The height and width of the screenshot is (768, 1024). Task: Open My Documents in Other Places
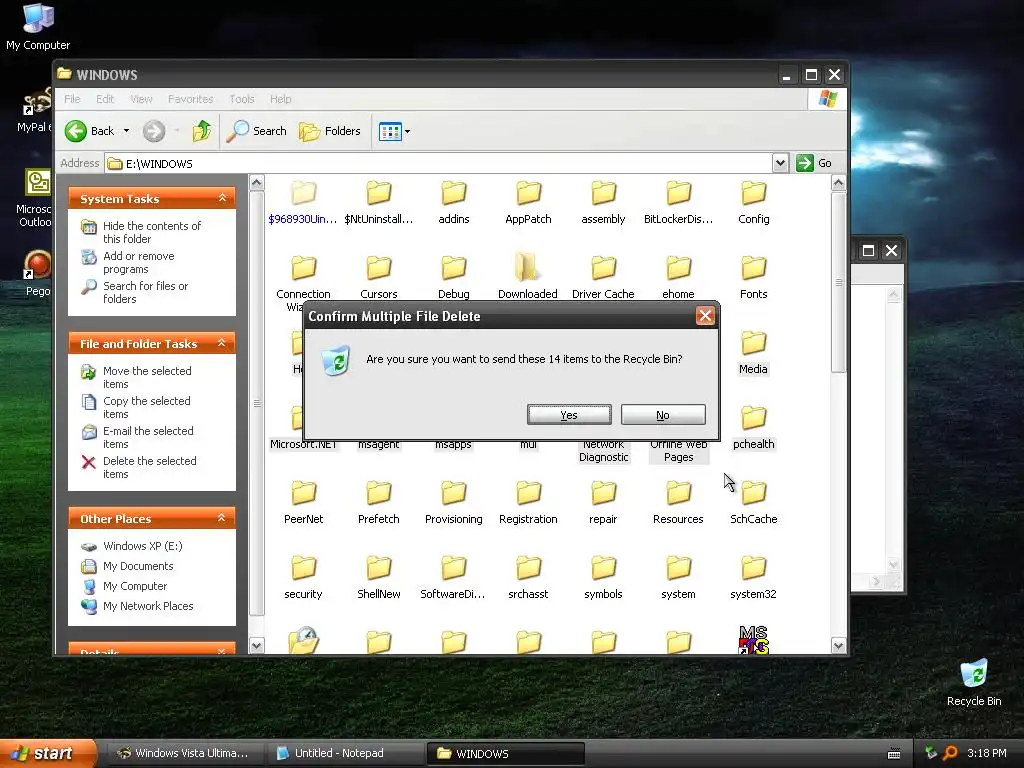138,566
